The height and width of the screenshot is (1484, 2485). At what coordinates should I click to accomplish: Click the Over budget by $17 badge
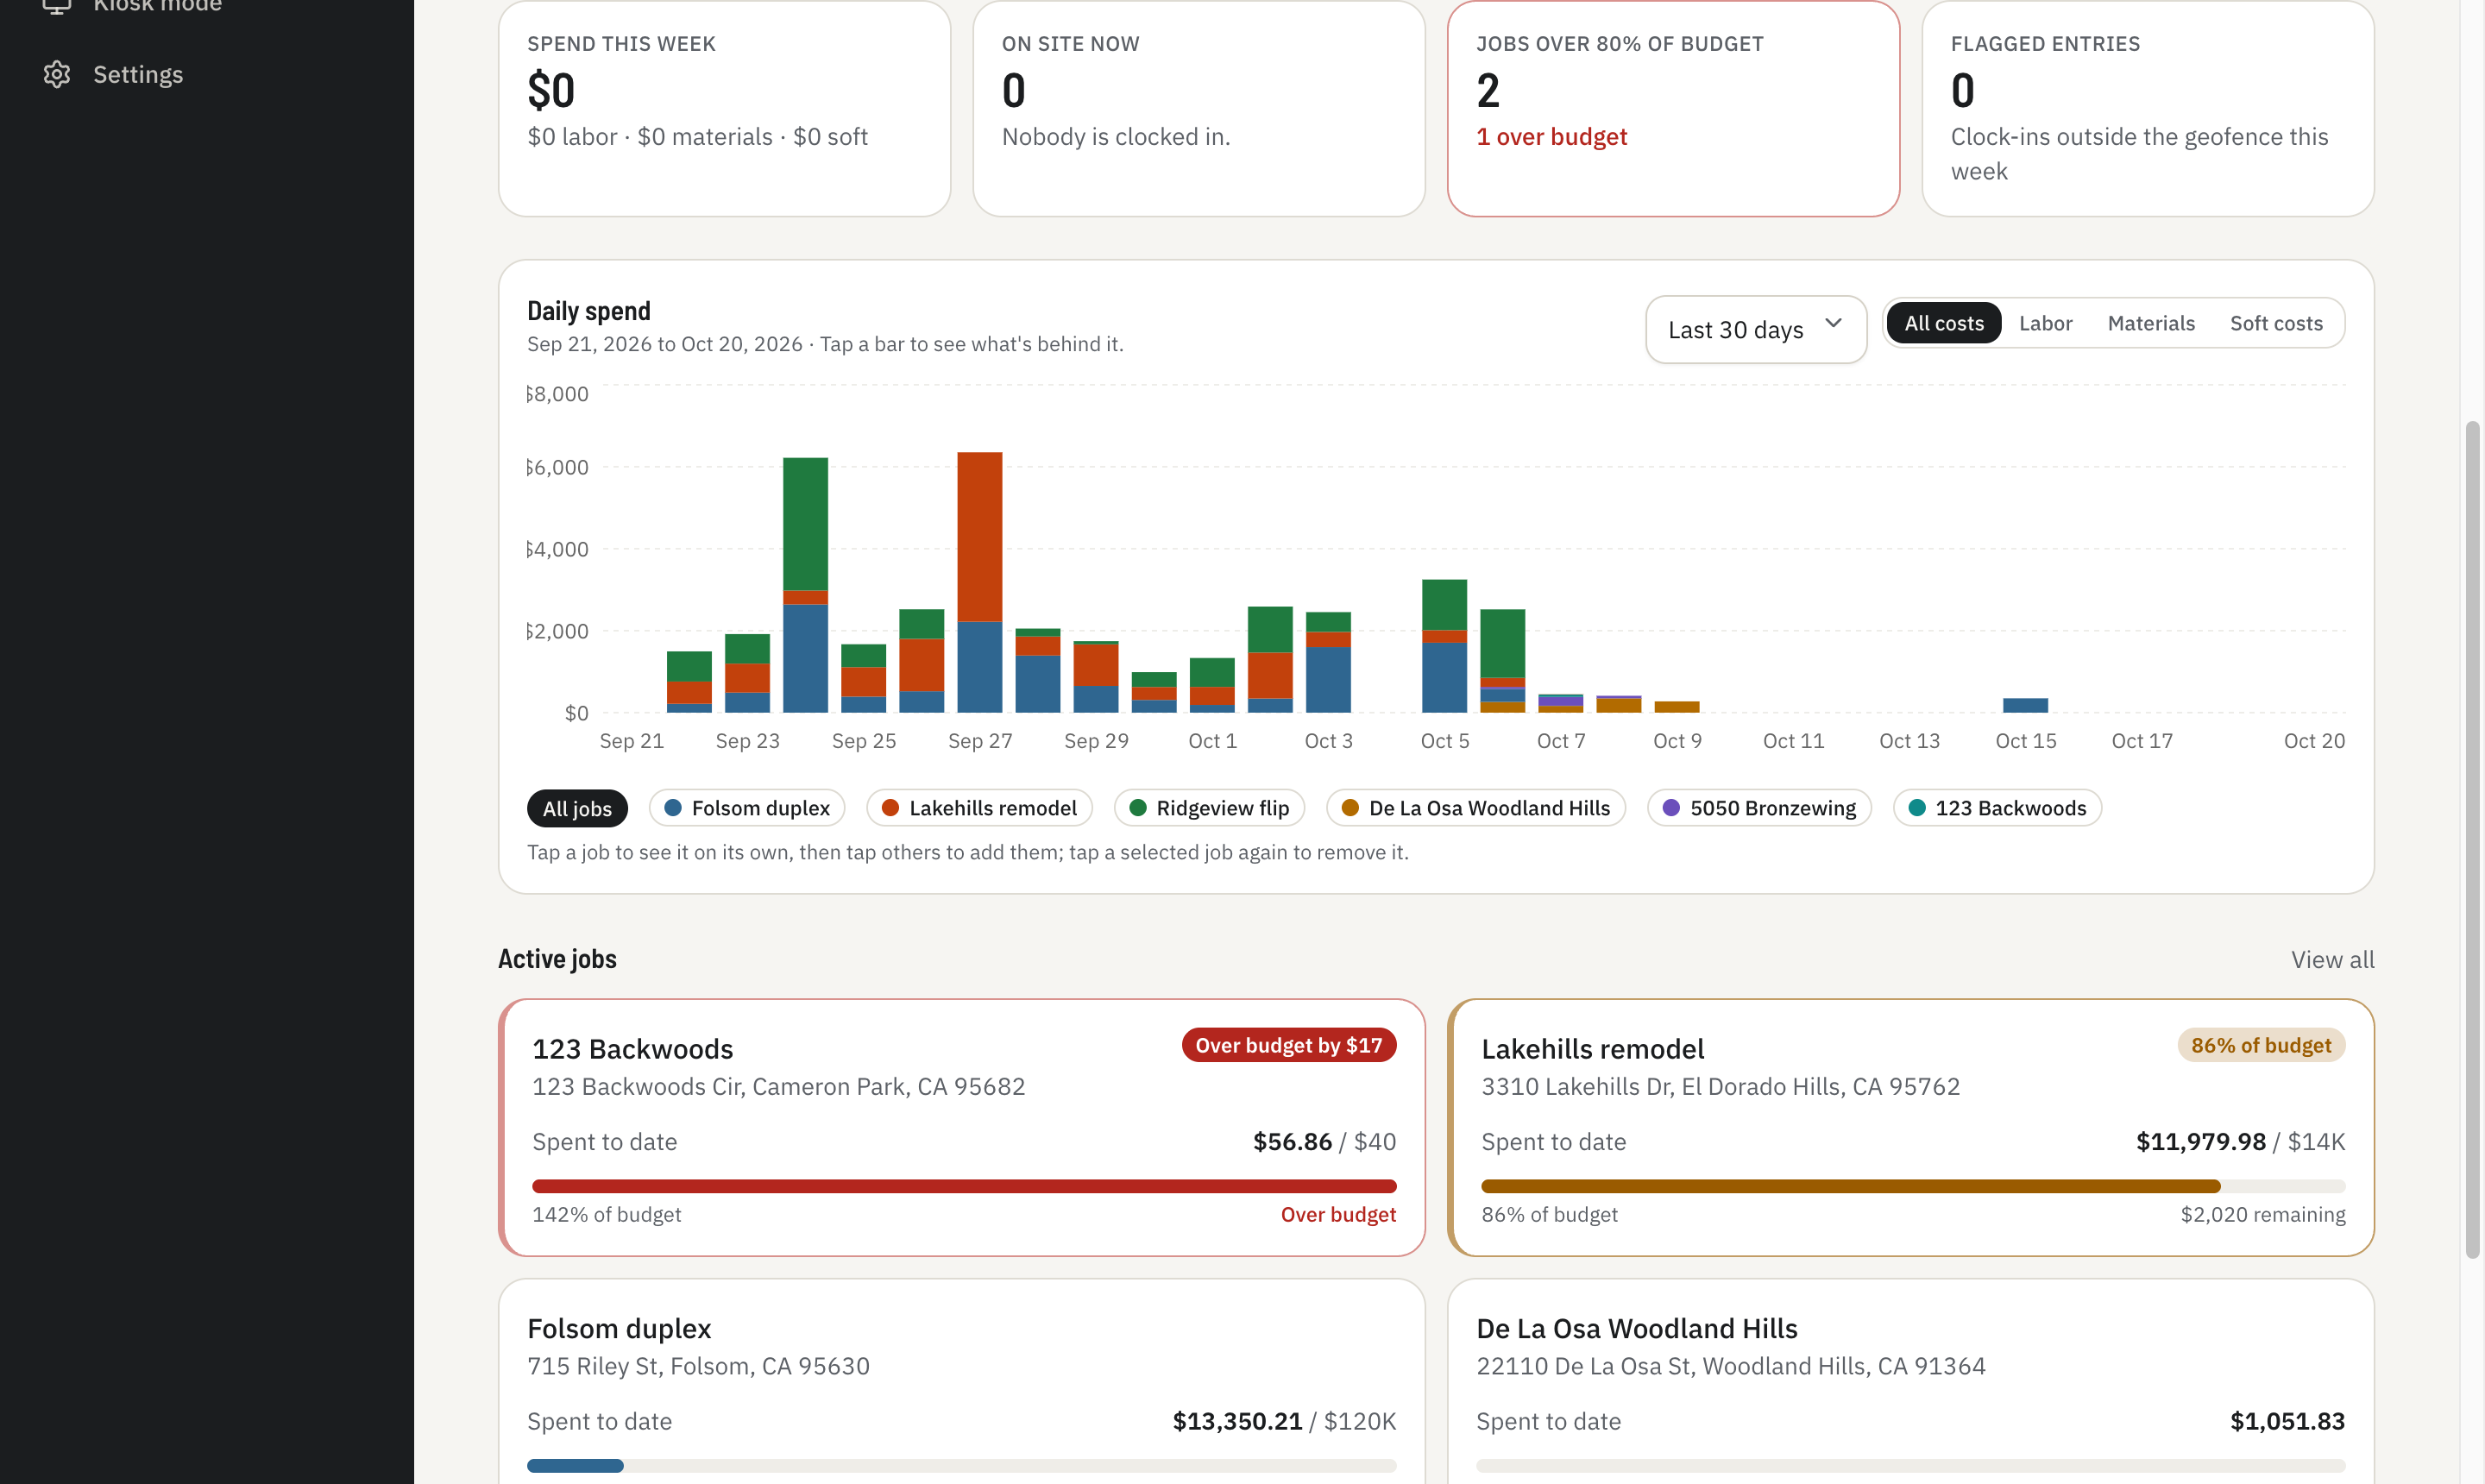point(1288,1045)
